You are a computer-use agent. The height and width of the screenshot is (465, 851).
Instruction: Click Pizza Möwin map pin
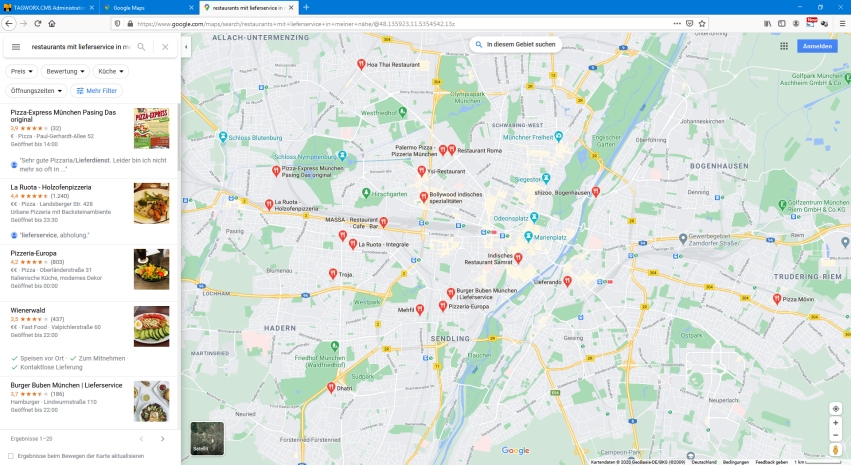point(777,298)
